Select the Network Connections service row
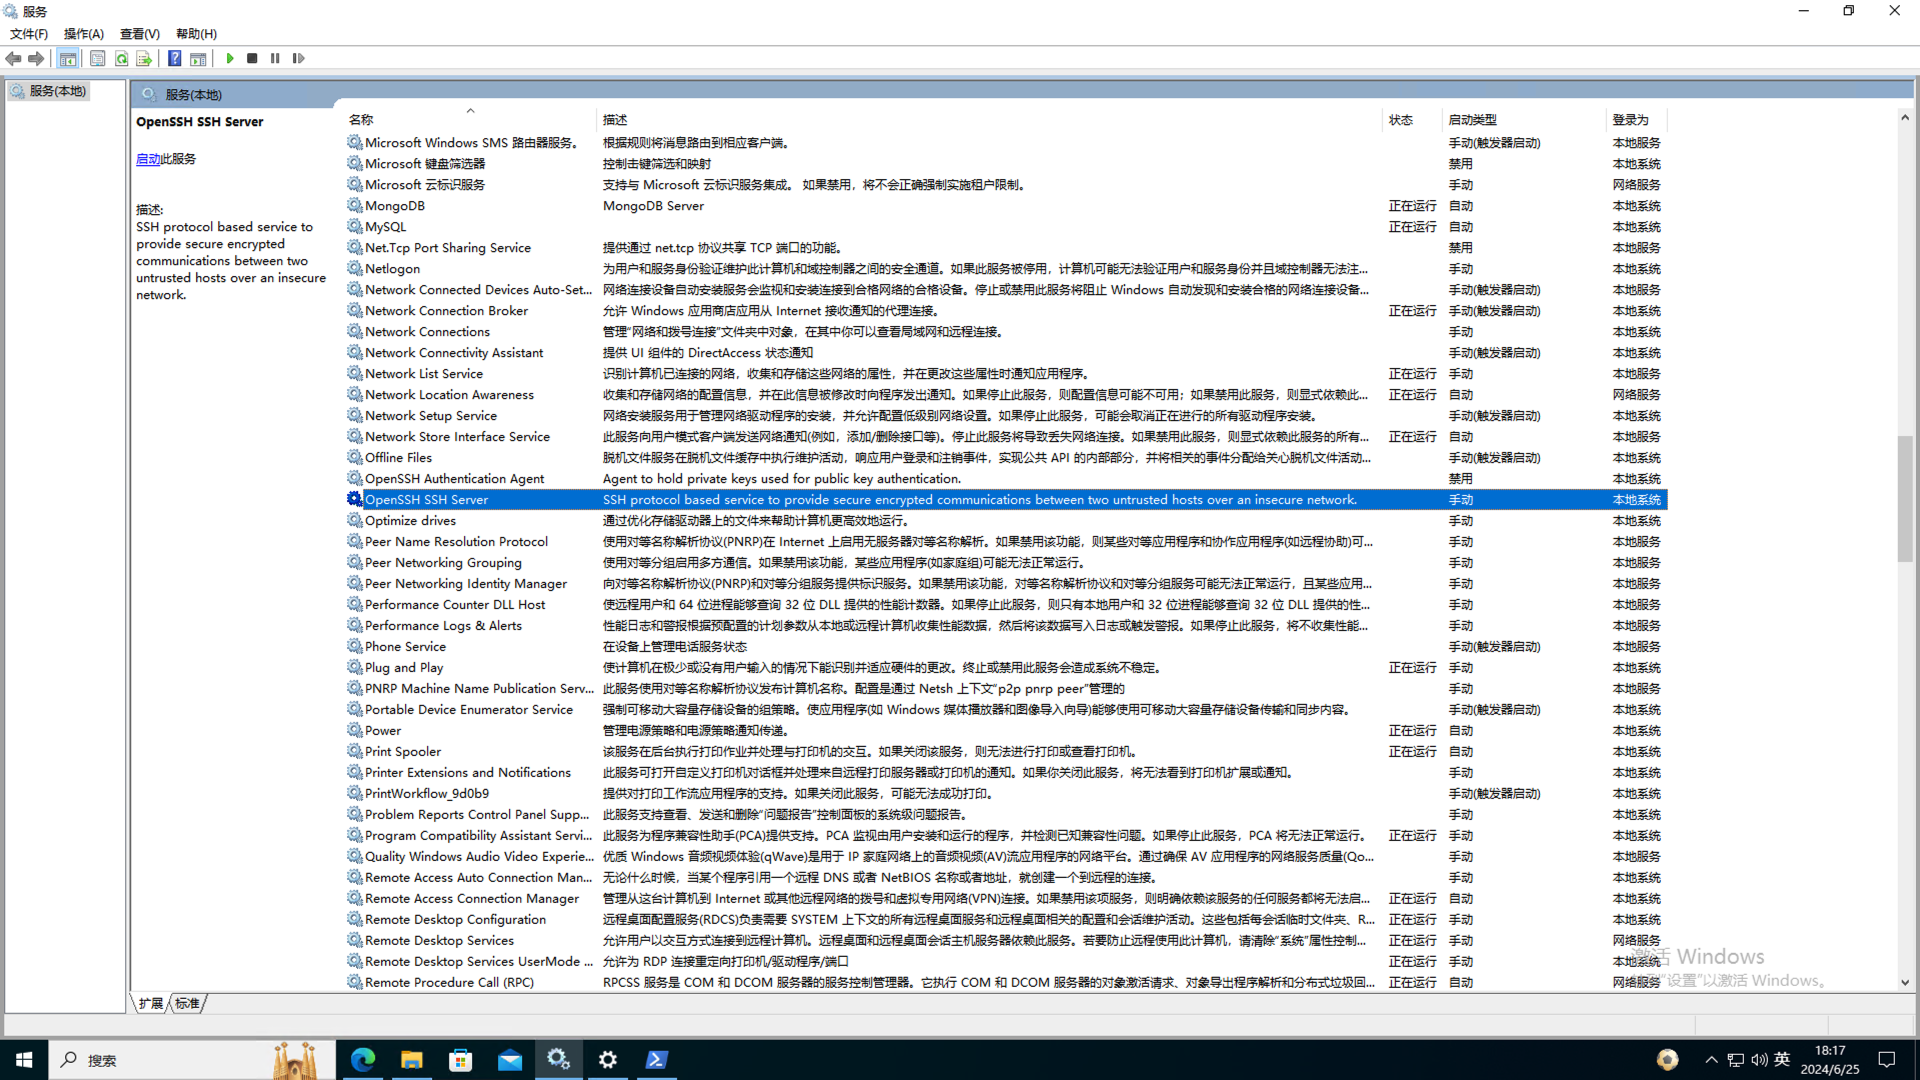Screen dimensions: 1920x1080 point(1006,332)
